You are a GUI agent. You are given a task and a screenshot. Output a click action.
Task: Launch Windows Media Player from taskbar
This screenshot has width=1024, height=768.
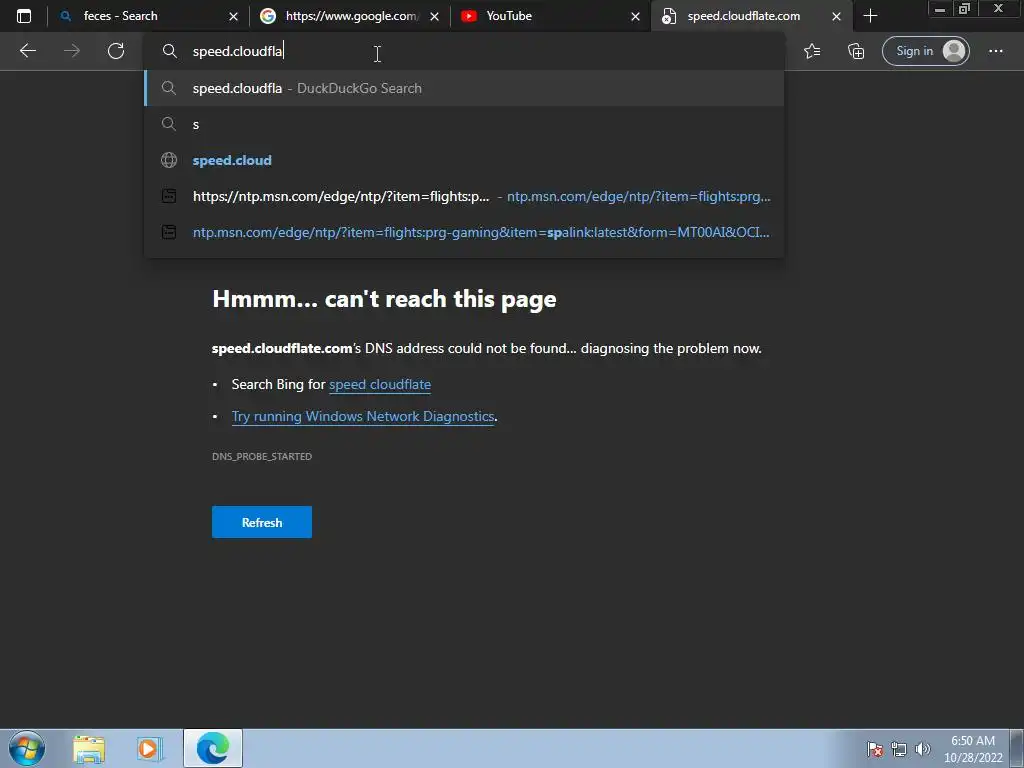point(150,749)
